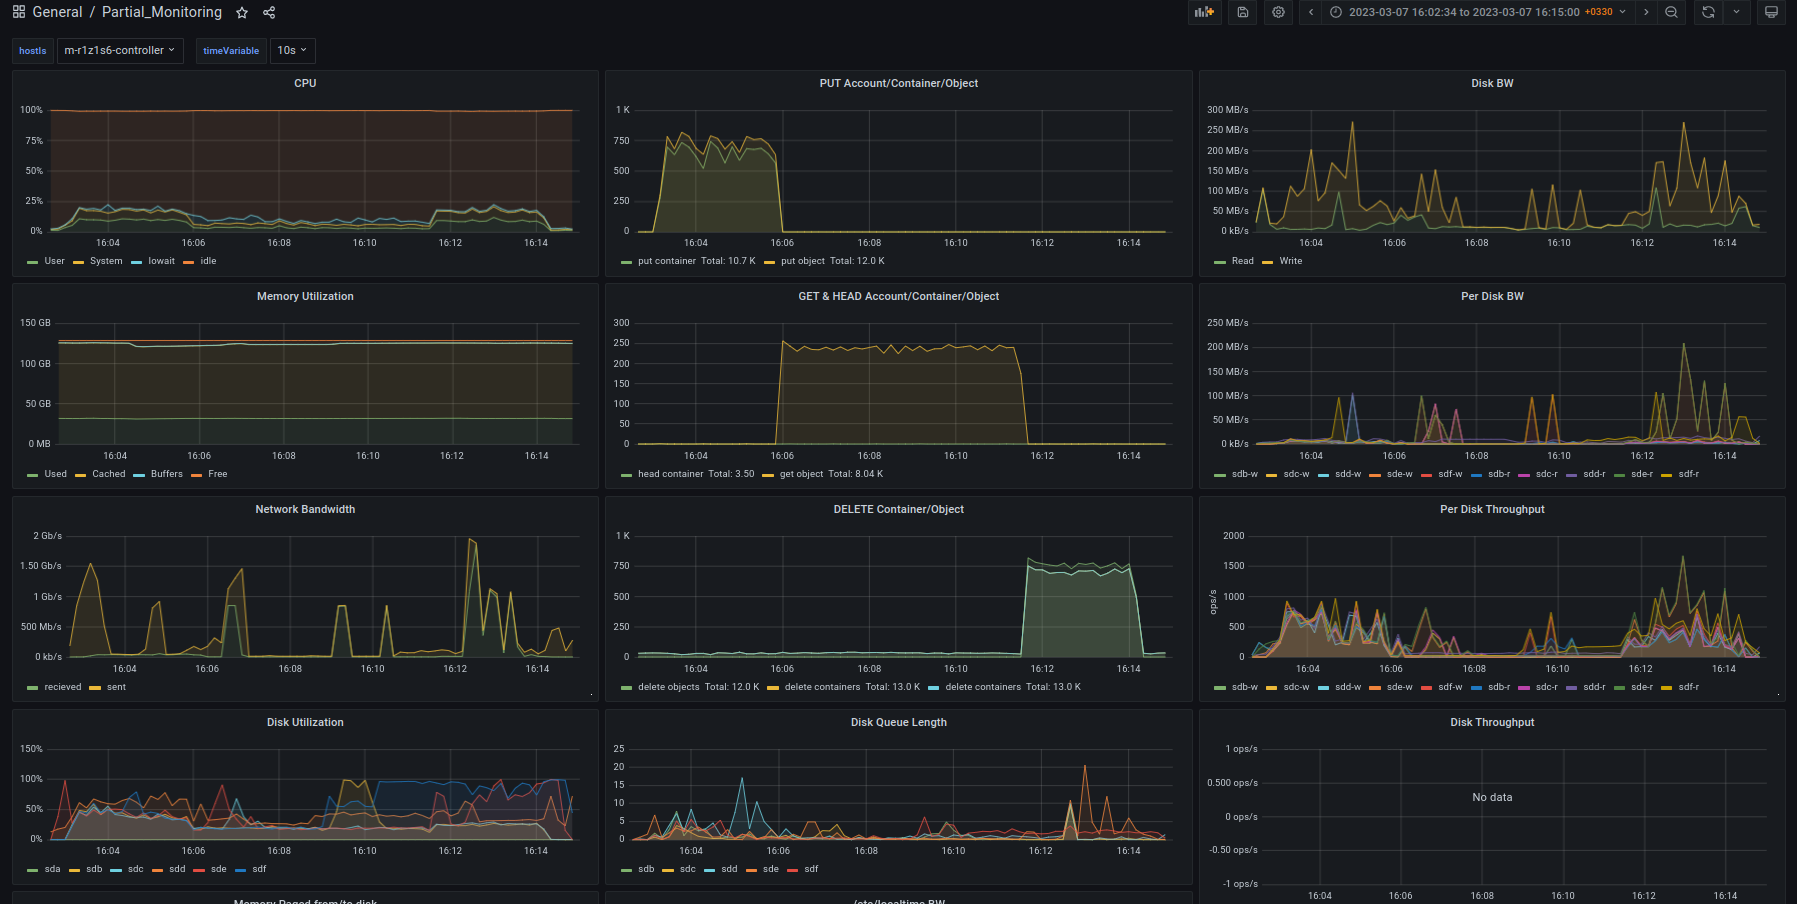Toggle the Cached series in Memory legend
This screenshot has height=904, width=1797.
[108, 474]
